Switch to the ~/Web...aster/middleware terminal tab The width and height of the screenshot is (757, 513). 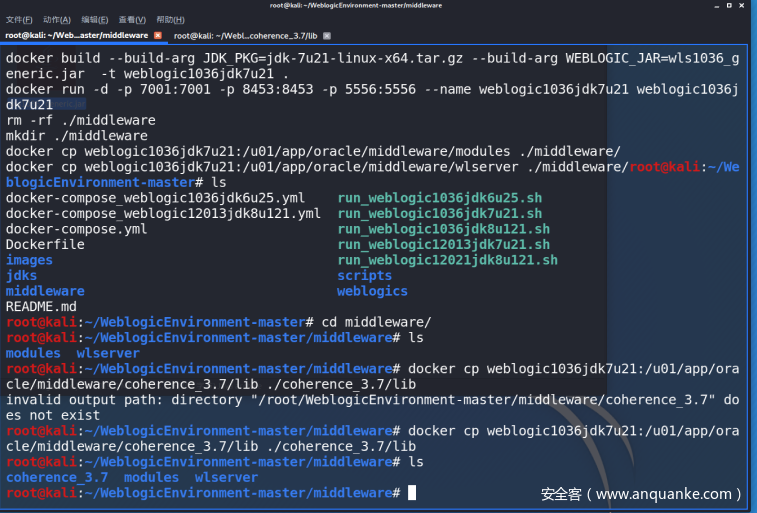76,36
